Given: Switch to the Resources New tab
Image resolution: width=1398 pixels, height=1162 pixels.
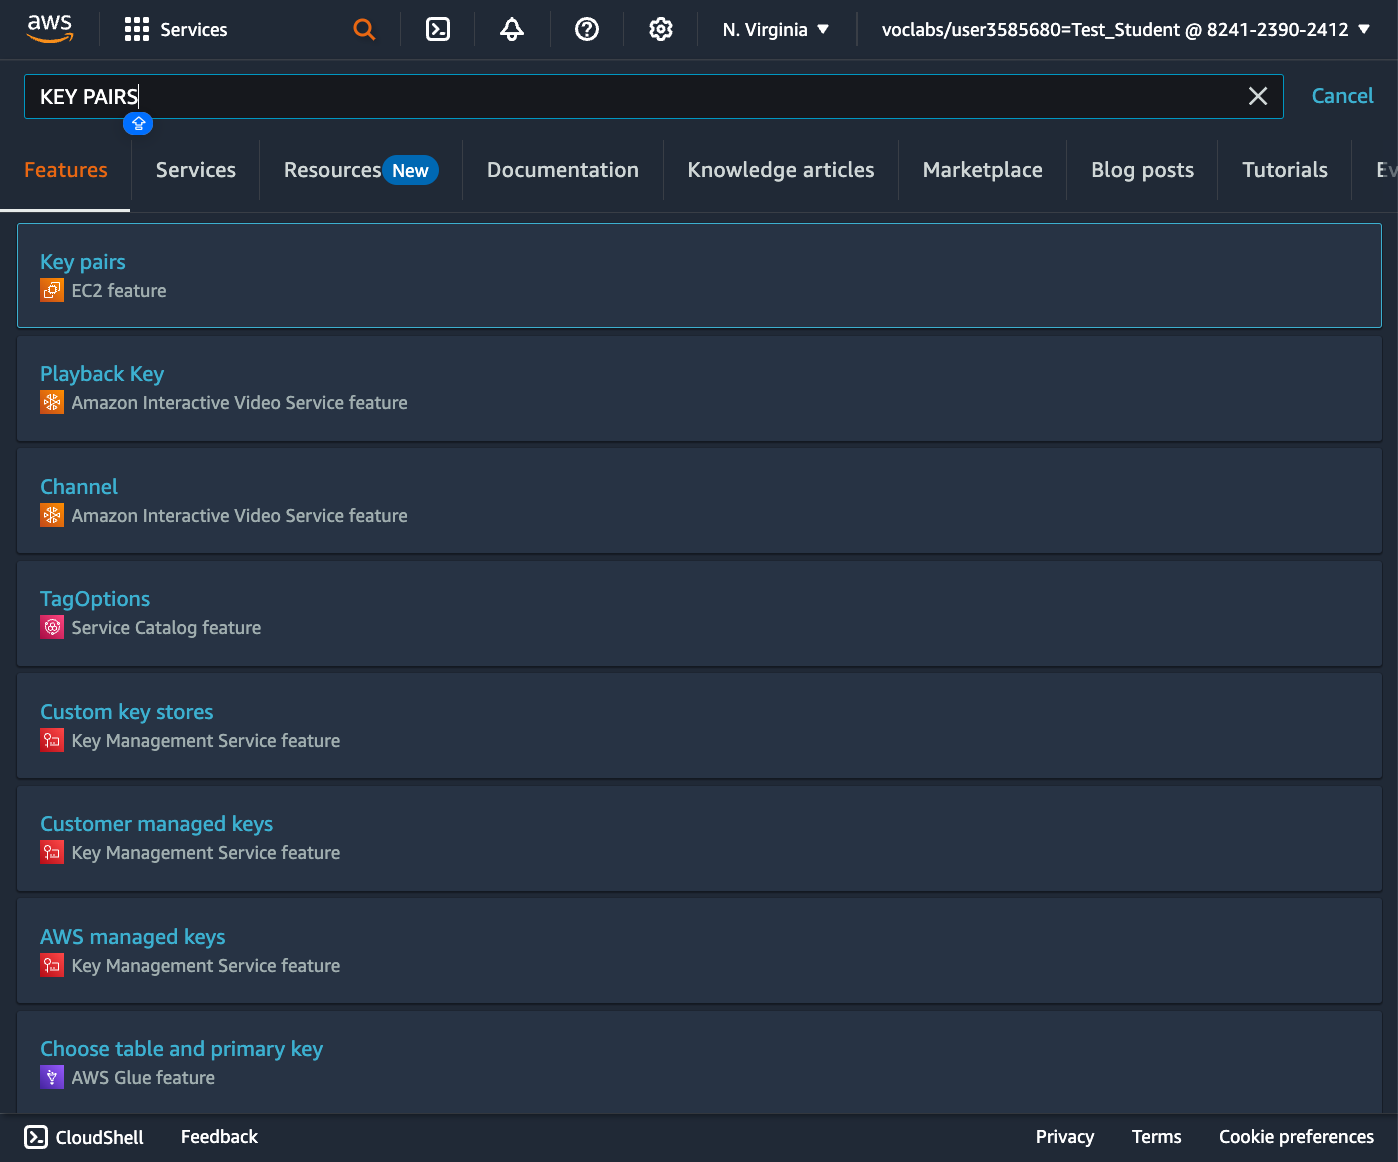Looking at the screenshot, I should coord(361,170).
